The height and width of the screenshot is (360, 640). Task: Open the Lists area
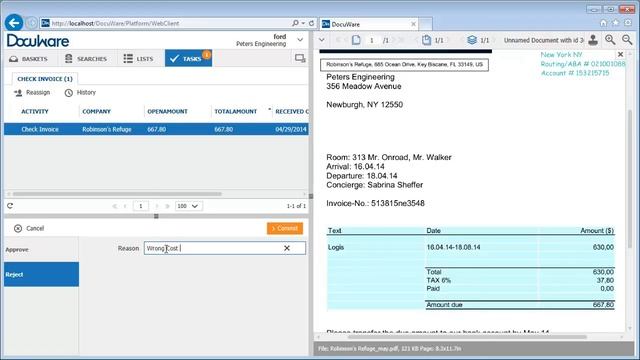coord(138,59)
